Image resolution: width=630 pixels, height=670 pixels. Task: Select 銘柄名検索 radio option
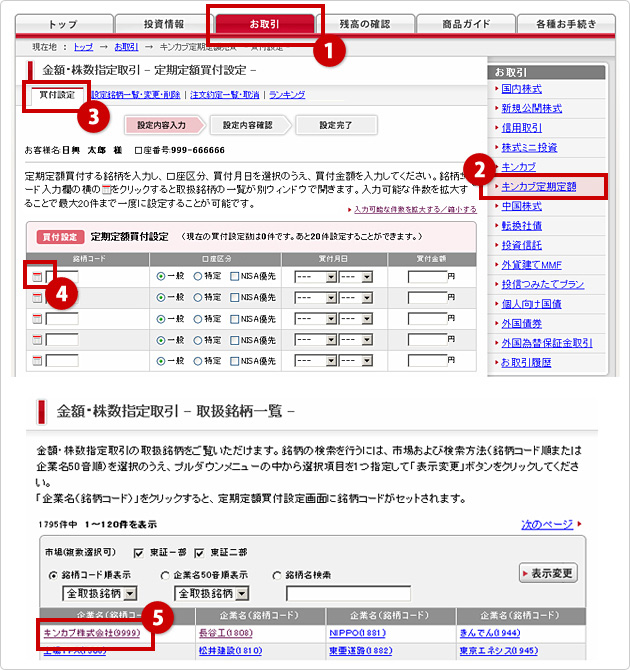tap(277, 576)
